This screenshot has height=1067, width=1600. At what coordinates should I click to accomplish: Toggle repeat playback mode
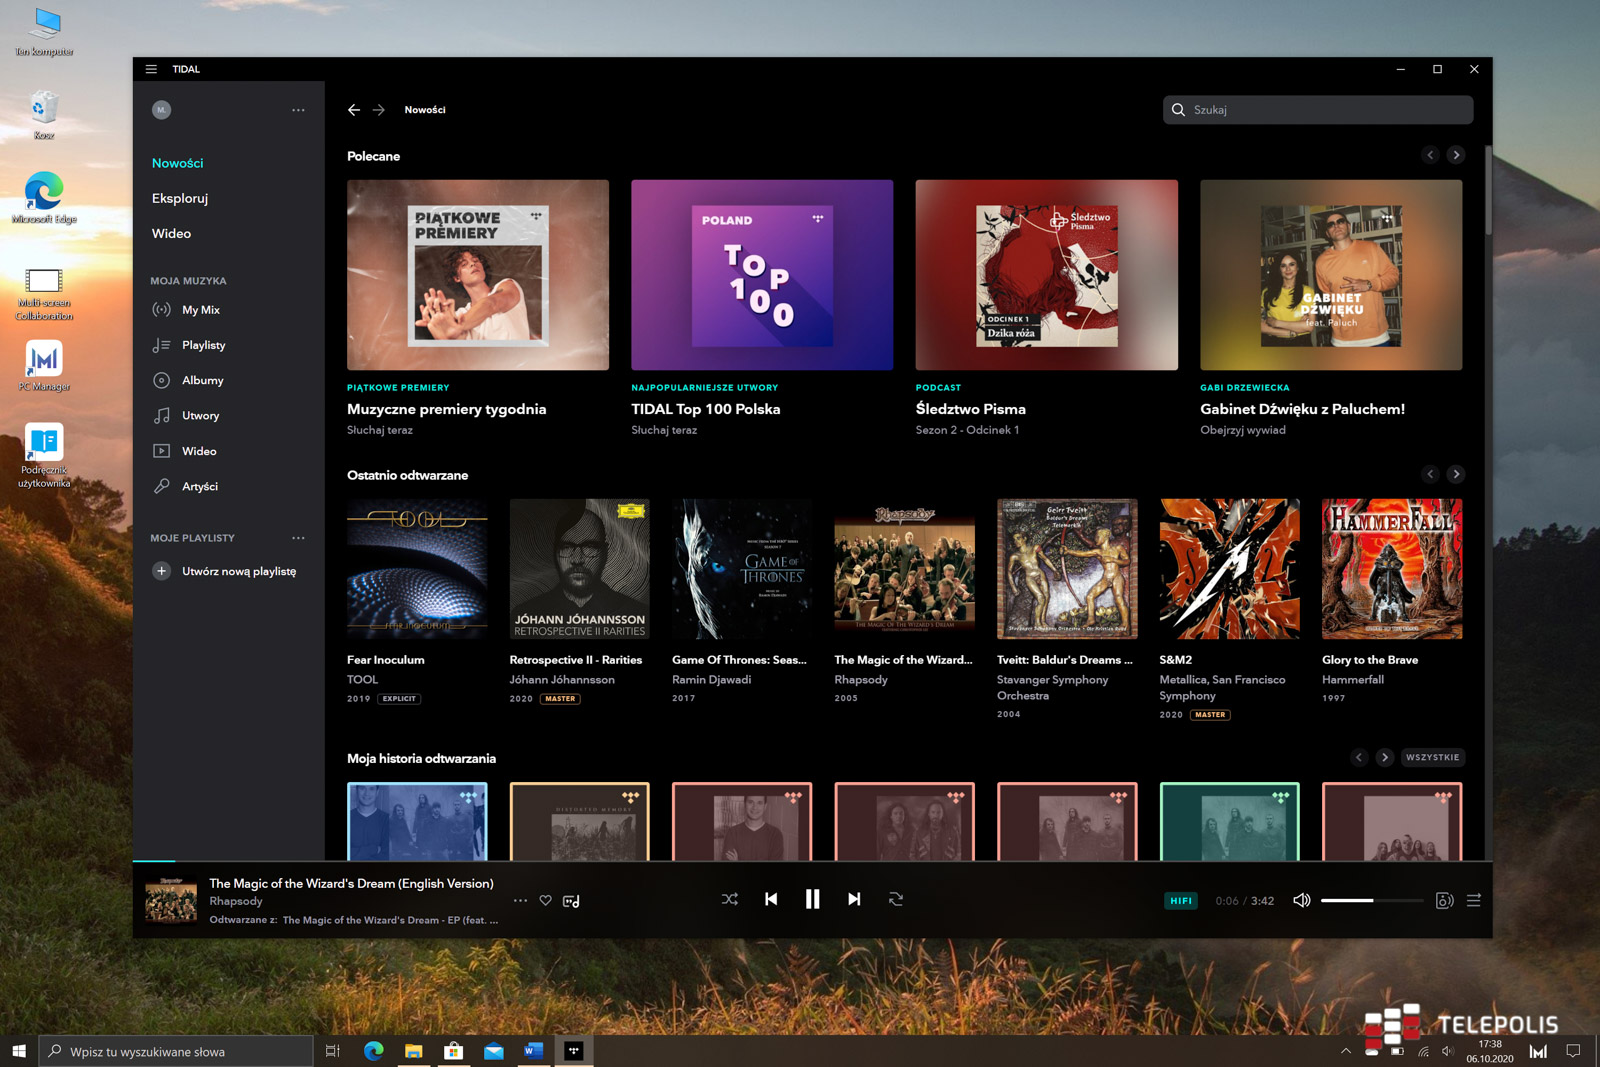pos(896,899)
